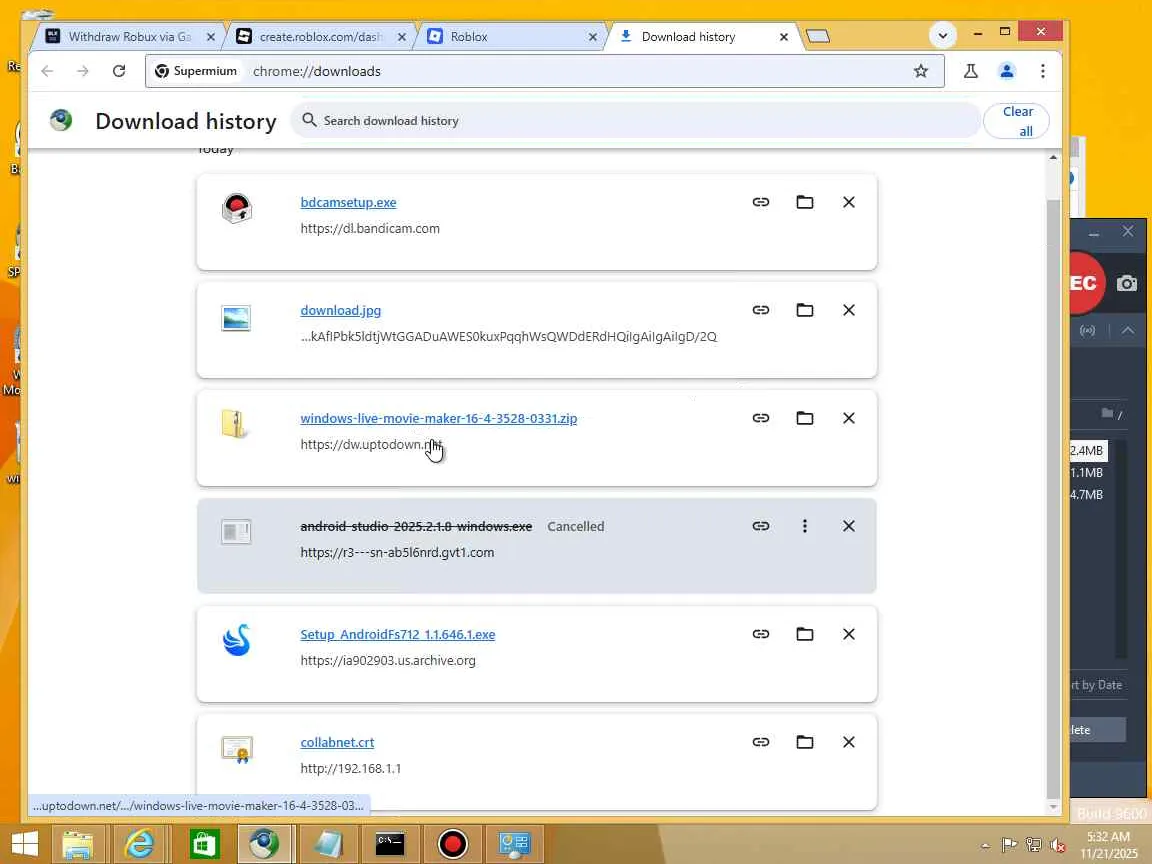
Task: Click the Clear all button
Action: click(x=1017, y=121)
